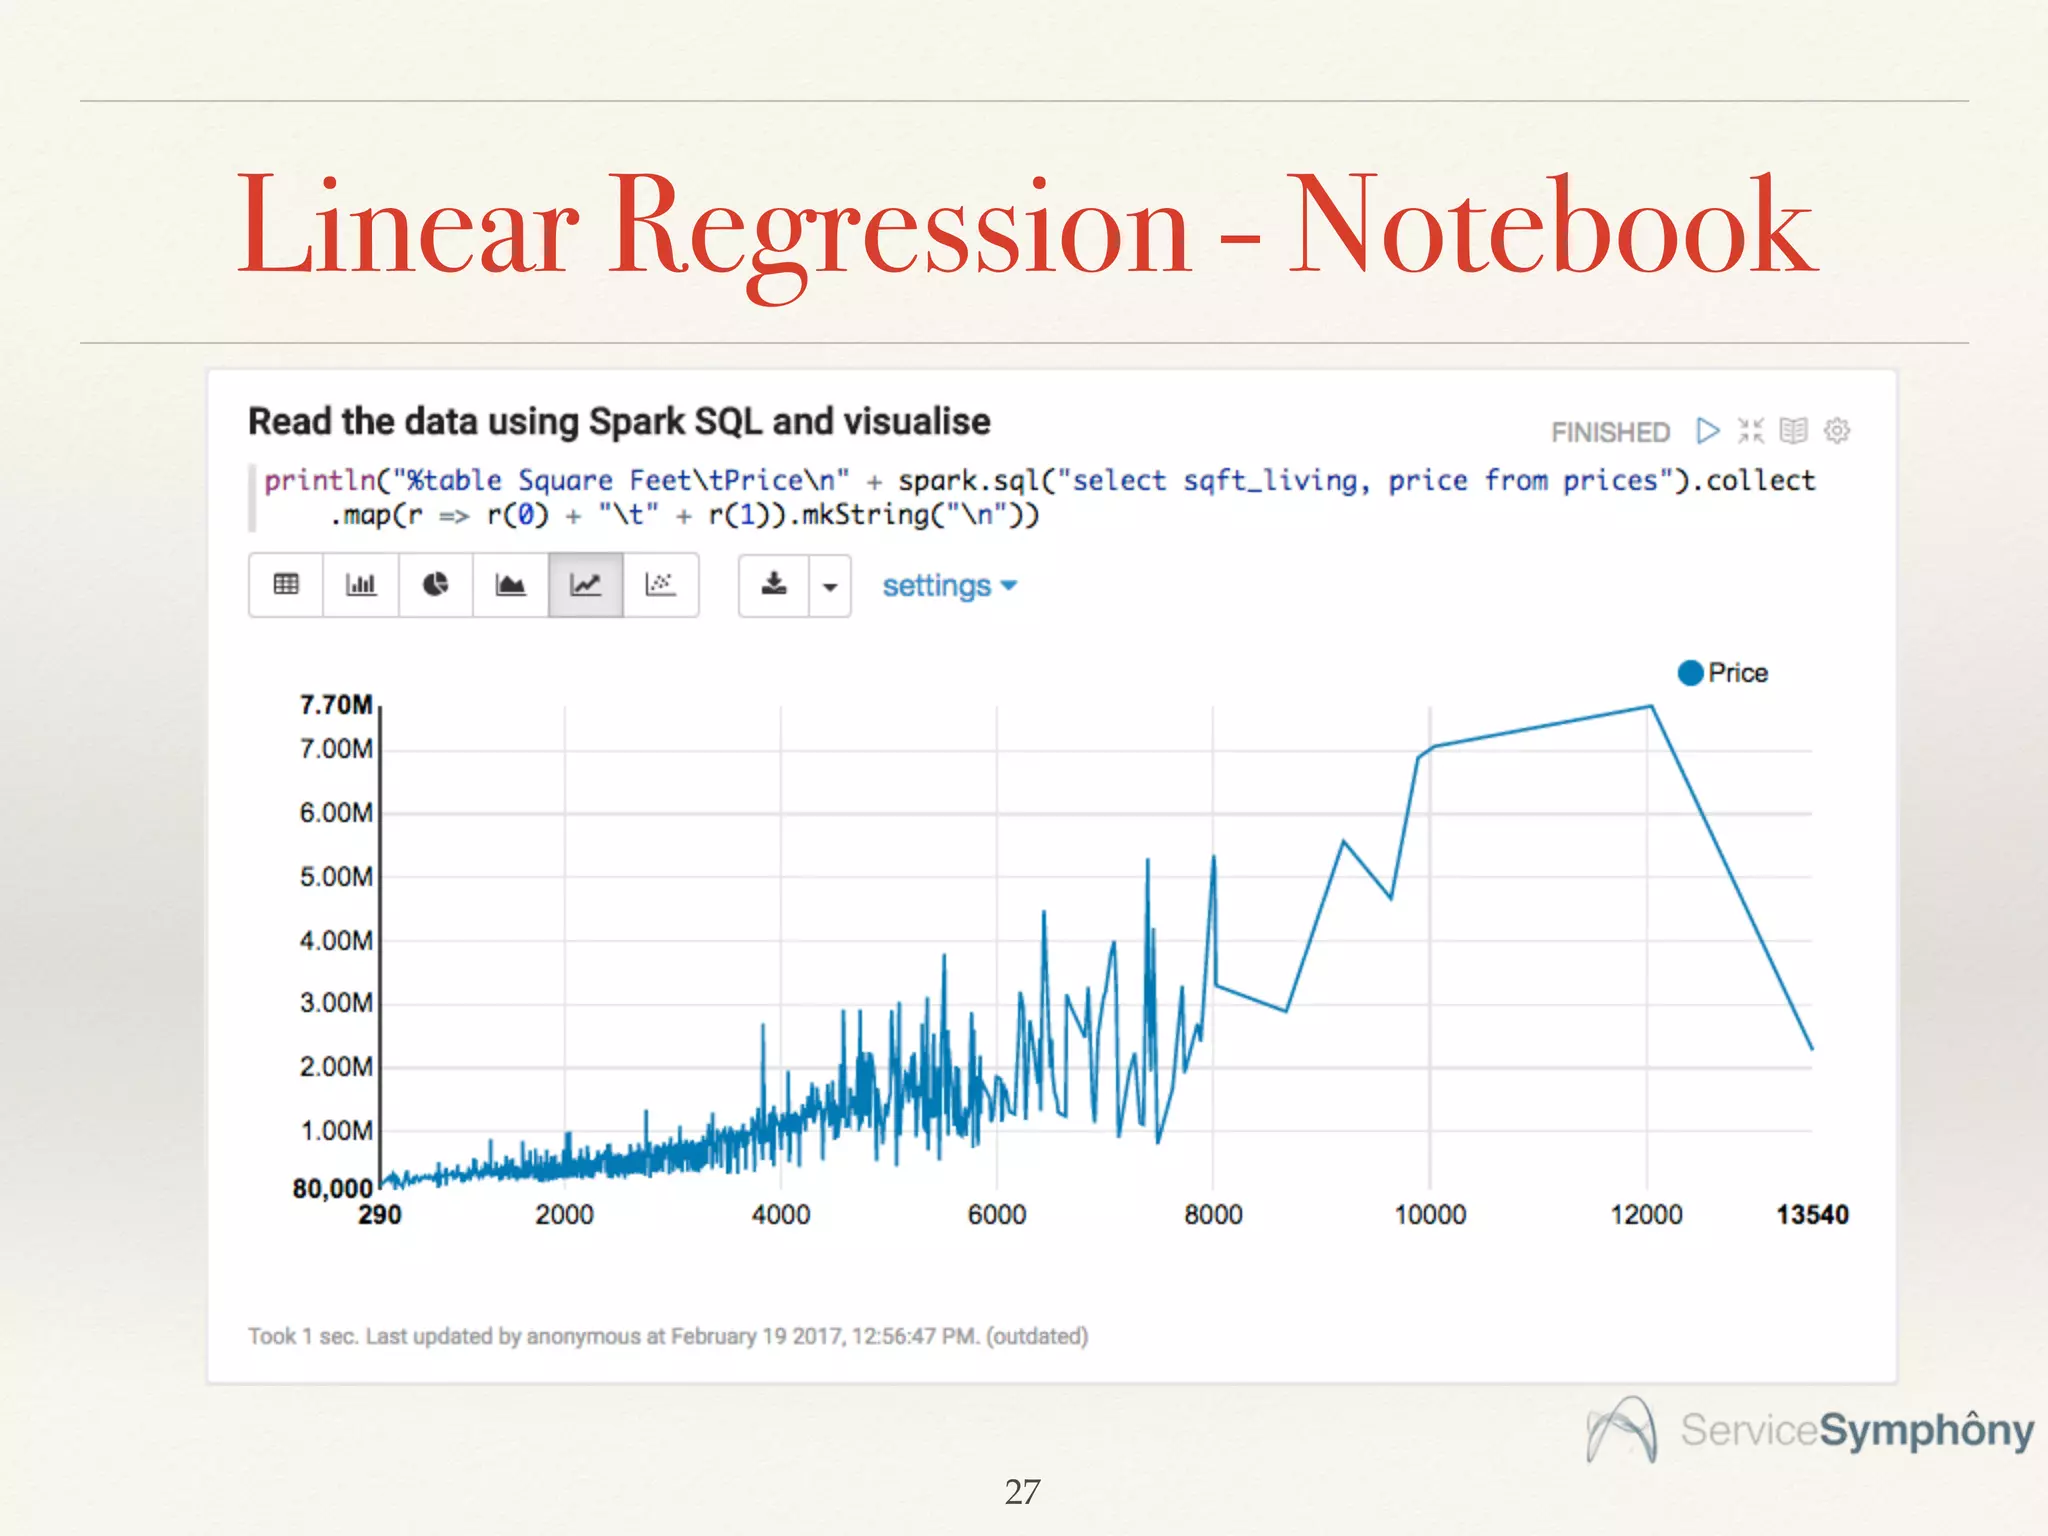This screenshot has height=1536, width=2048.
Task: Choose the area chart visualization
Action: coord(510,585)
